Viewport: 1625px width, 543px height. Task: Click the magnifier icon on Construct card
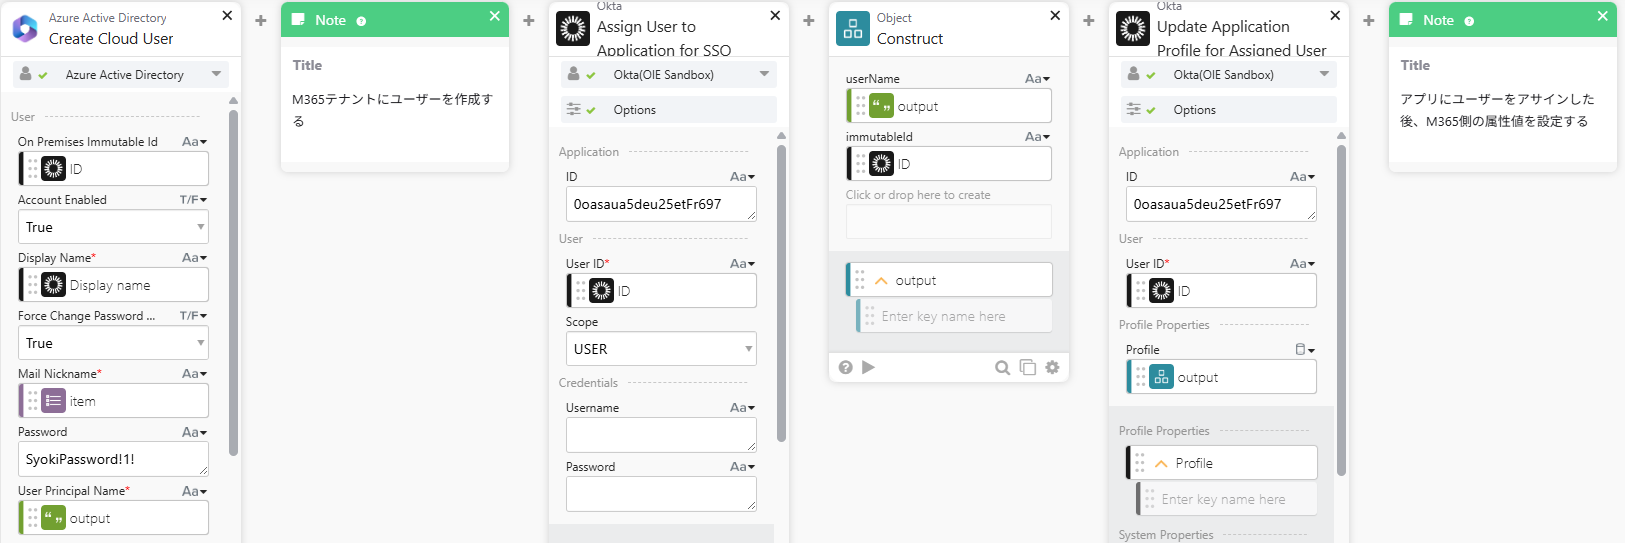pos(1002,368)
